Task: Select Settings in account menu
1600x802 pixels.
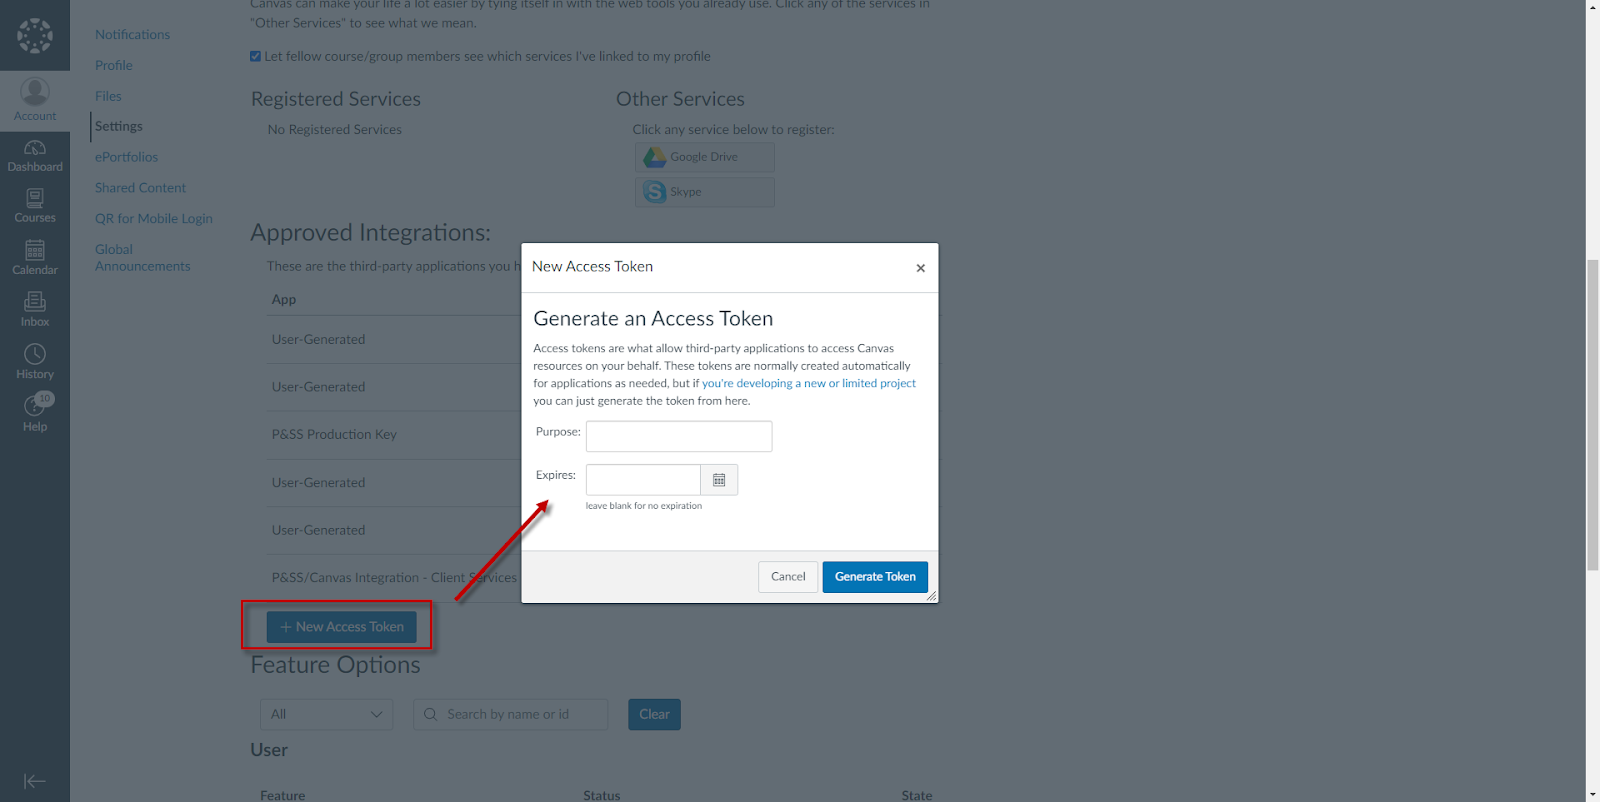Action: (x=119, y=126)
